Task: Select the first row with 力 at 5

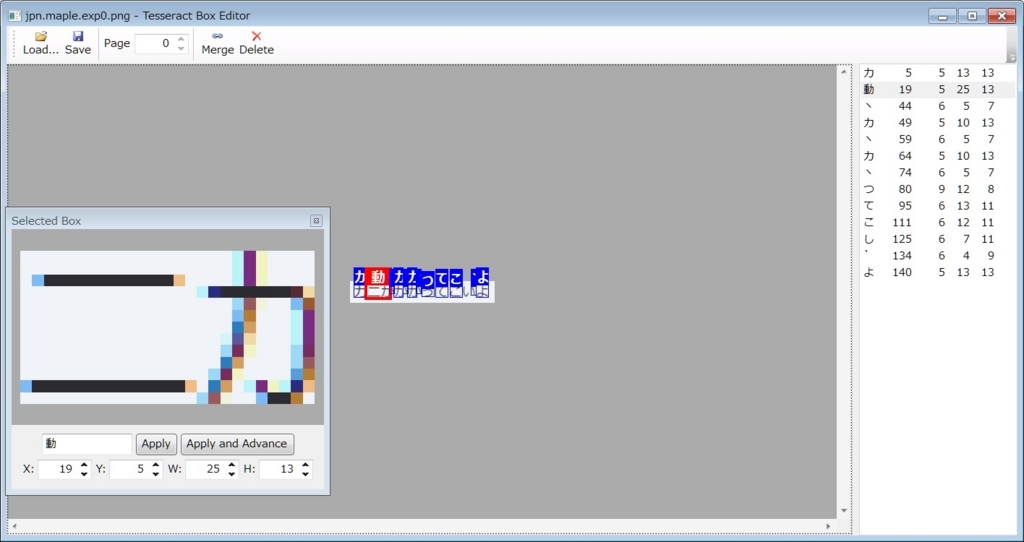Action: (937, 73)
